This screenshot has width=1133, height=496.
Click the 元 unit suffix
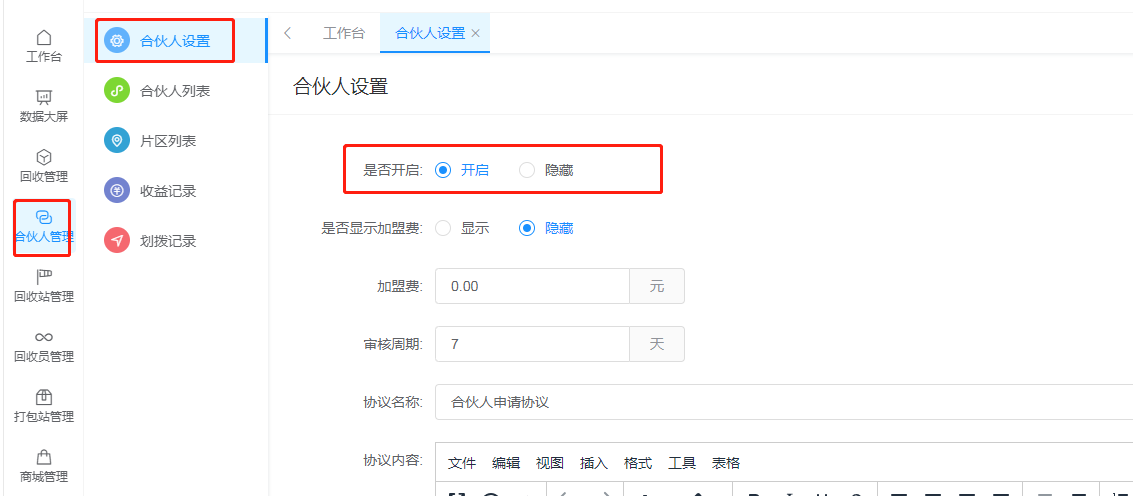(x=657, y=286)
